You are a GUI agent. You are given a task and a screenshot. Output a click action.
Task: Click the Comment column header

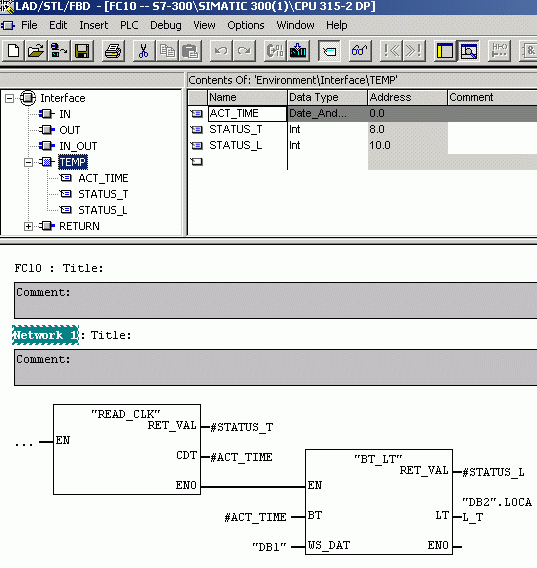pos(492,97)
